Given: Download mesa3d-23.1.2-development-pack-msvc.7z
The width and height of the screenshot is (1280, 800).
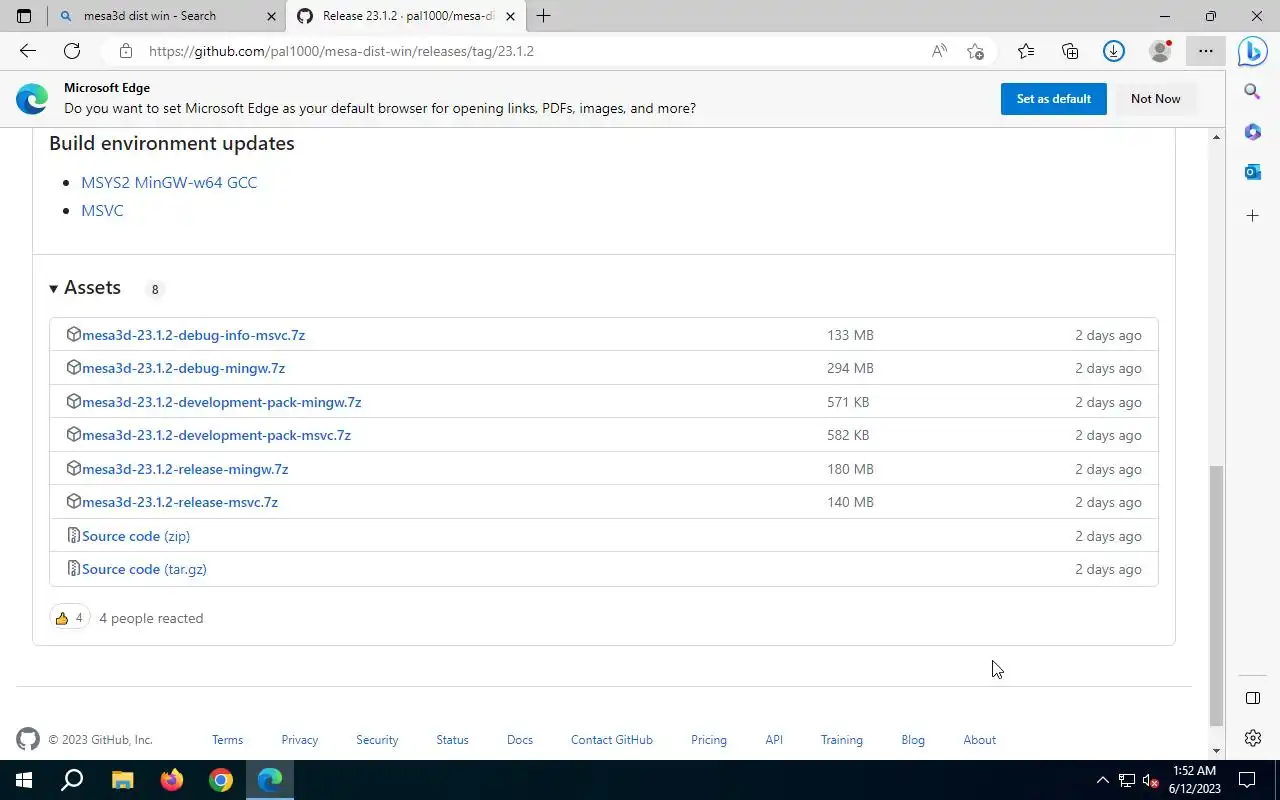Looking at the screenshot, I should [x=216, y=435].
